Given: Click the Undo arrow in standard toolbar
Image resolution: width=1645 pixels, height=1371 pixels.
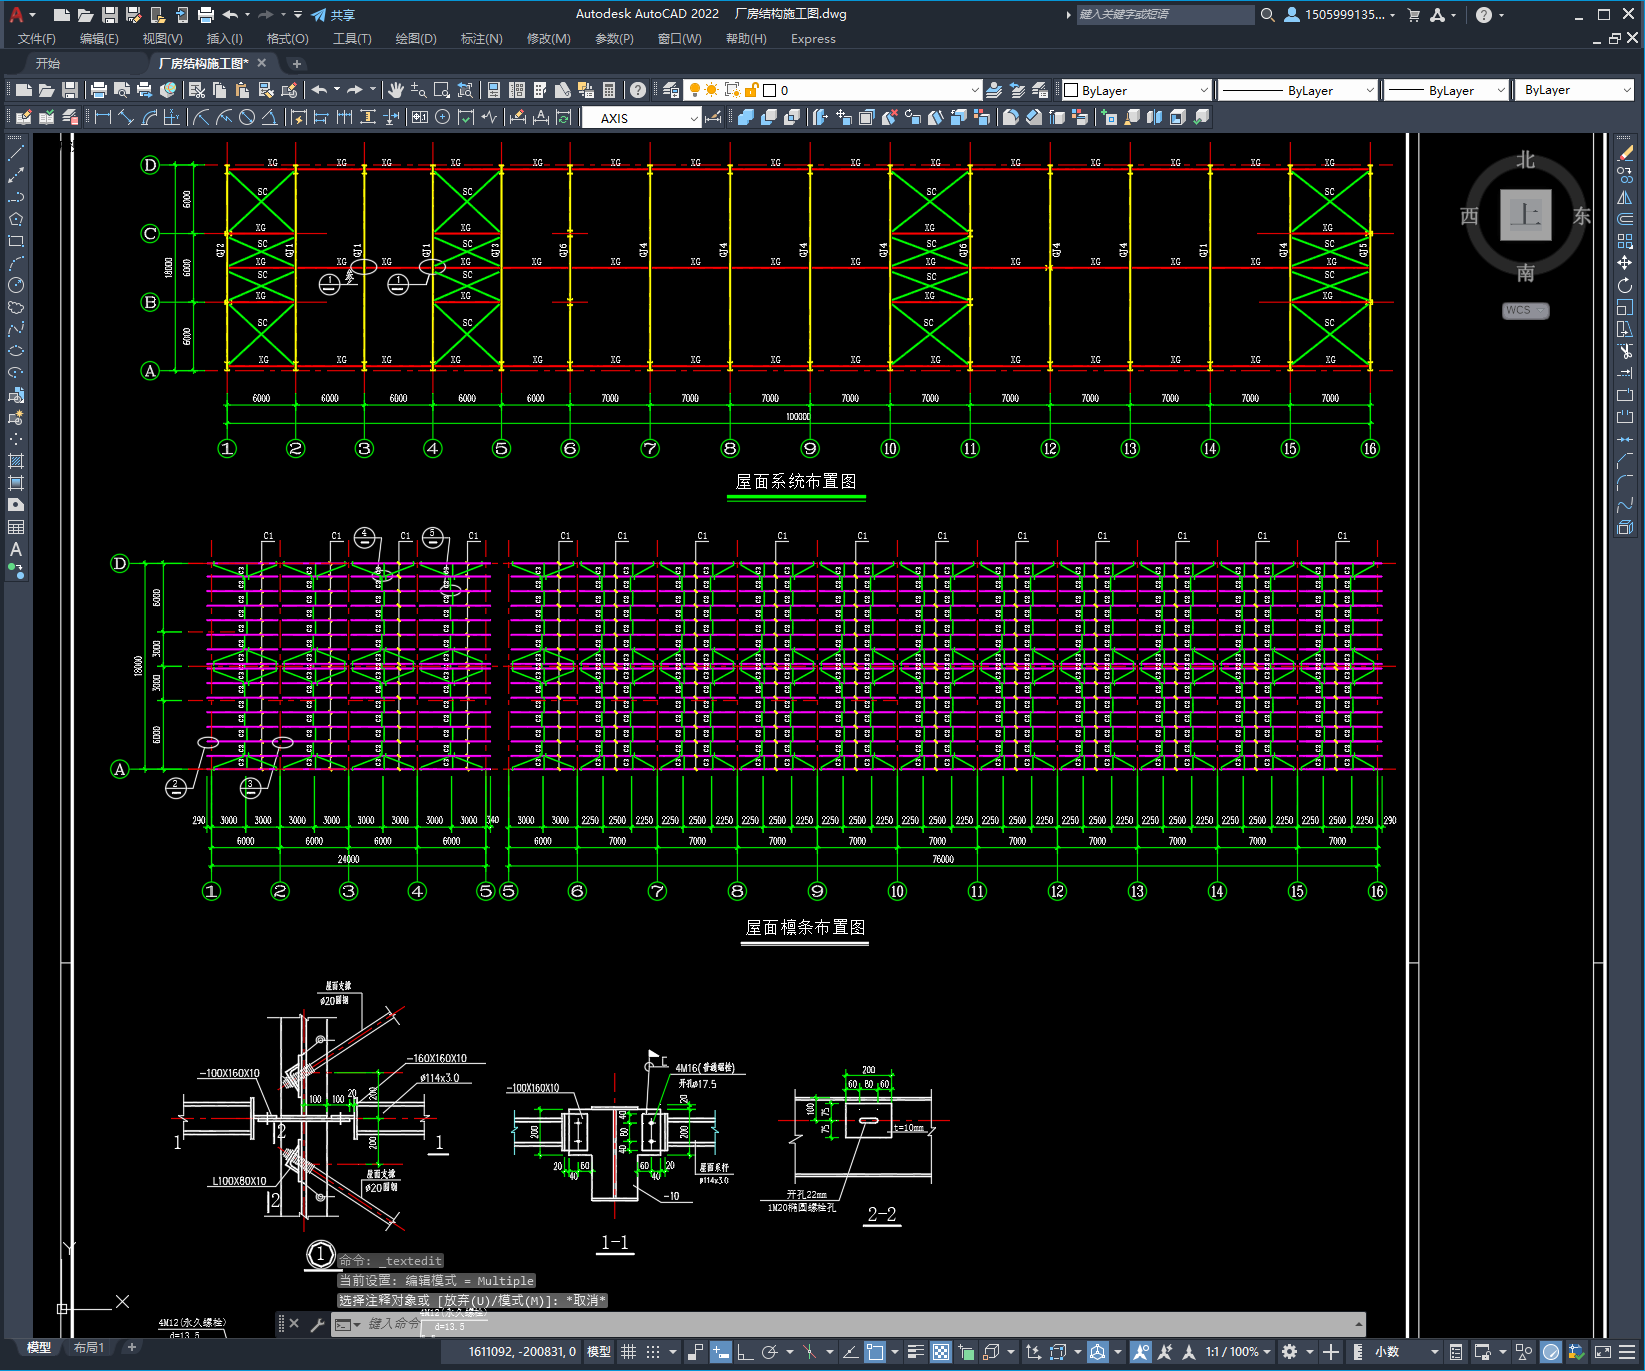Looking at the screenshot, I should (319, 90).
